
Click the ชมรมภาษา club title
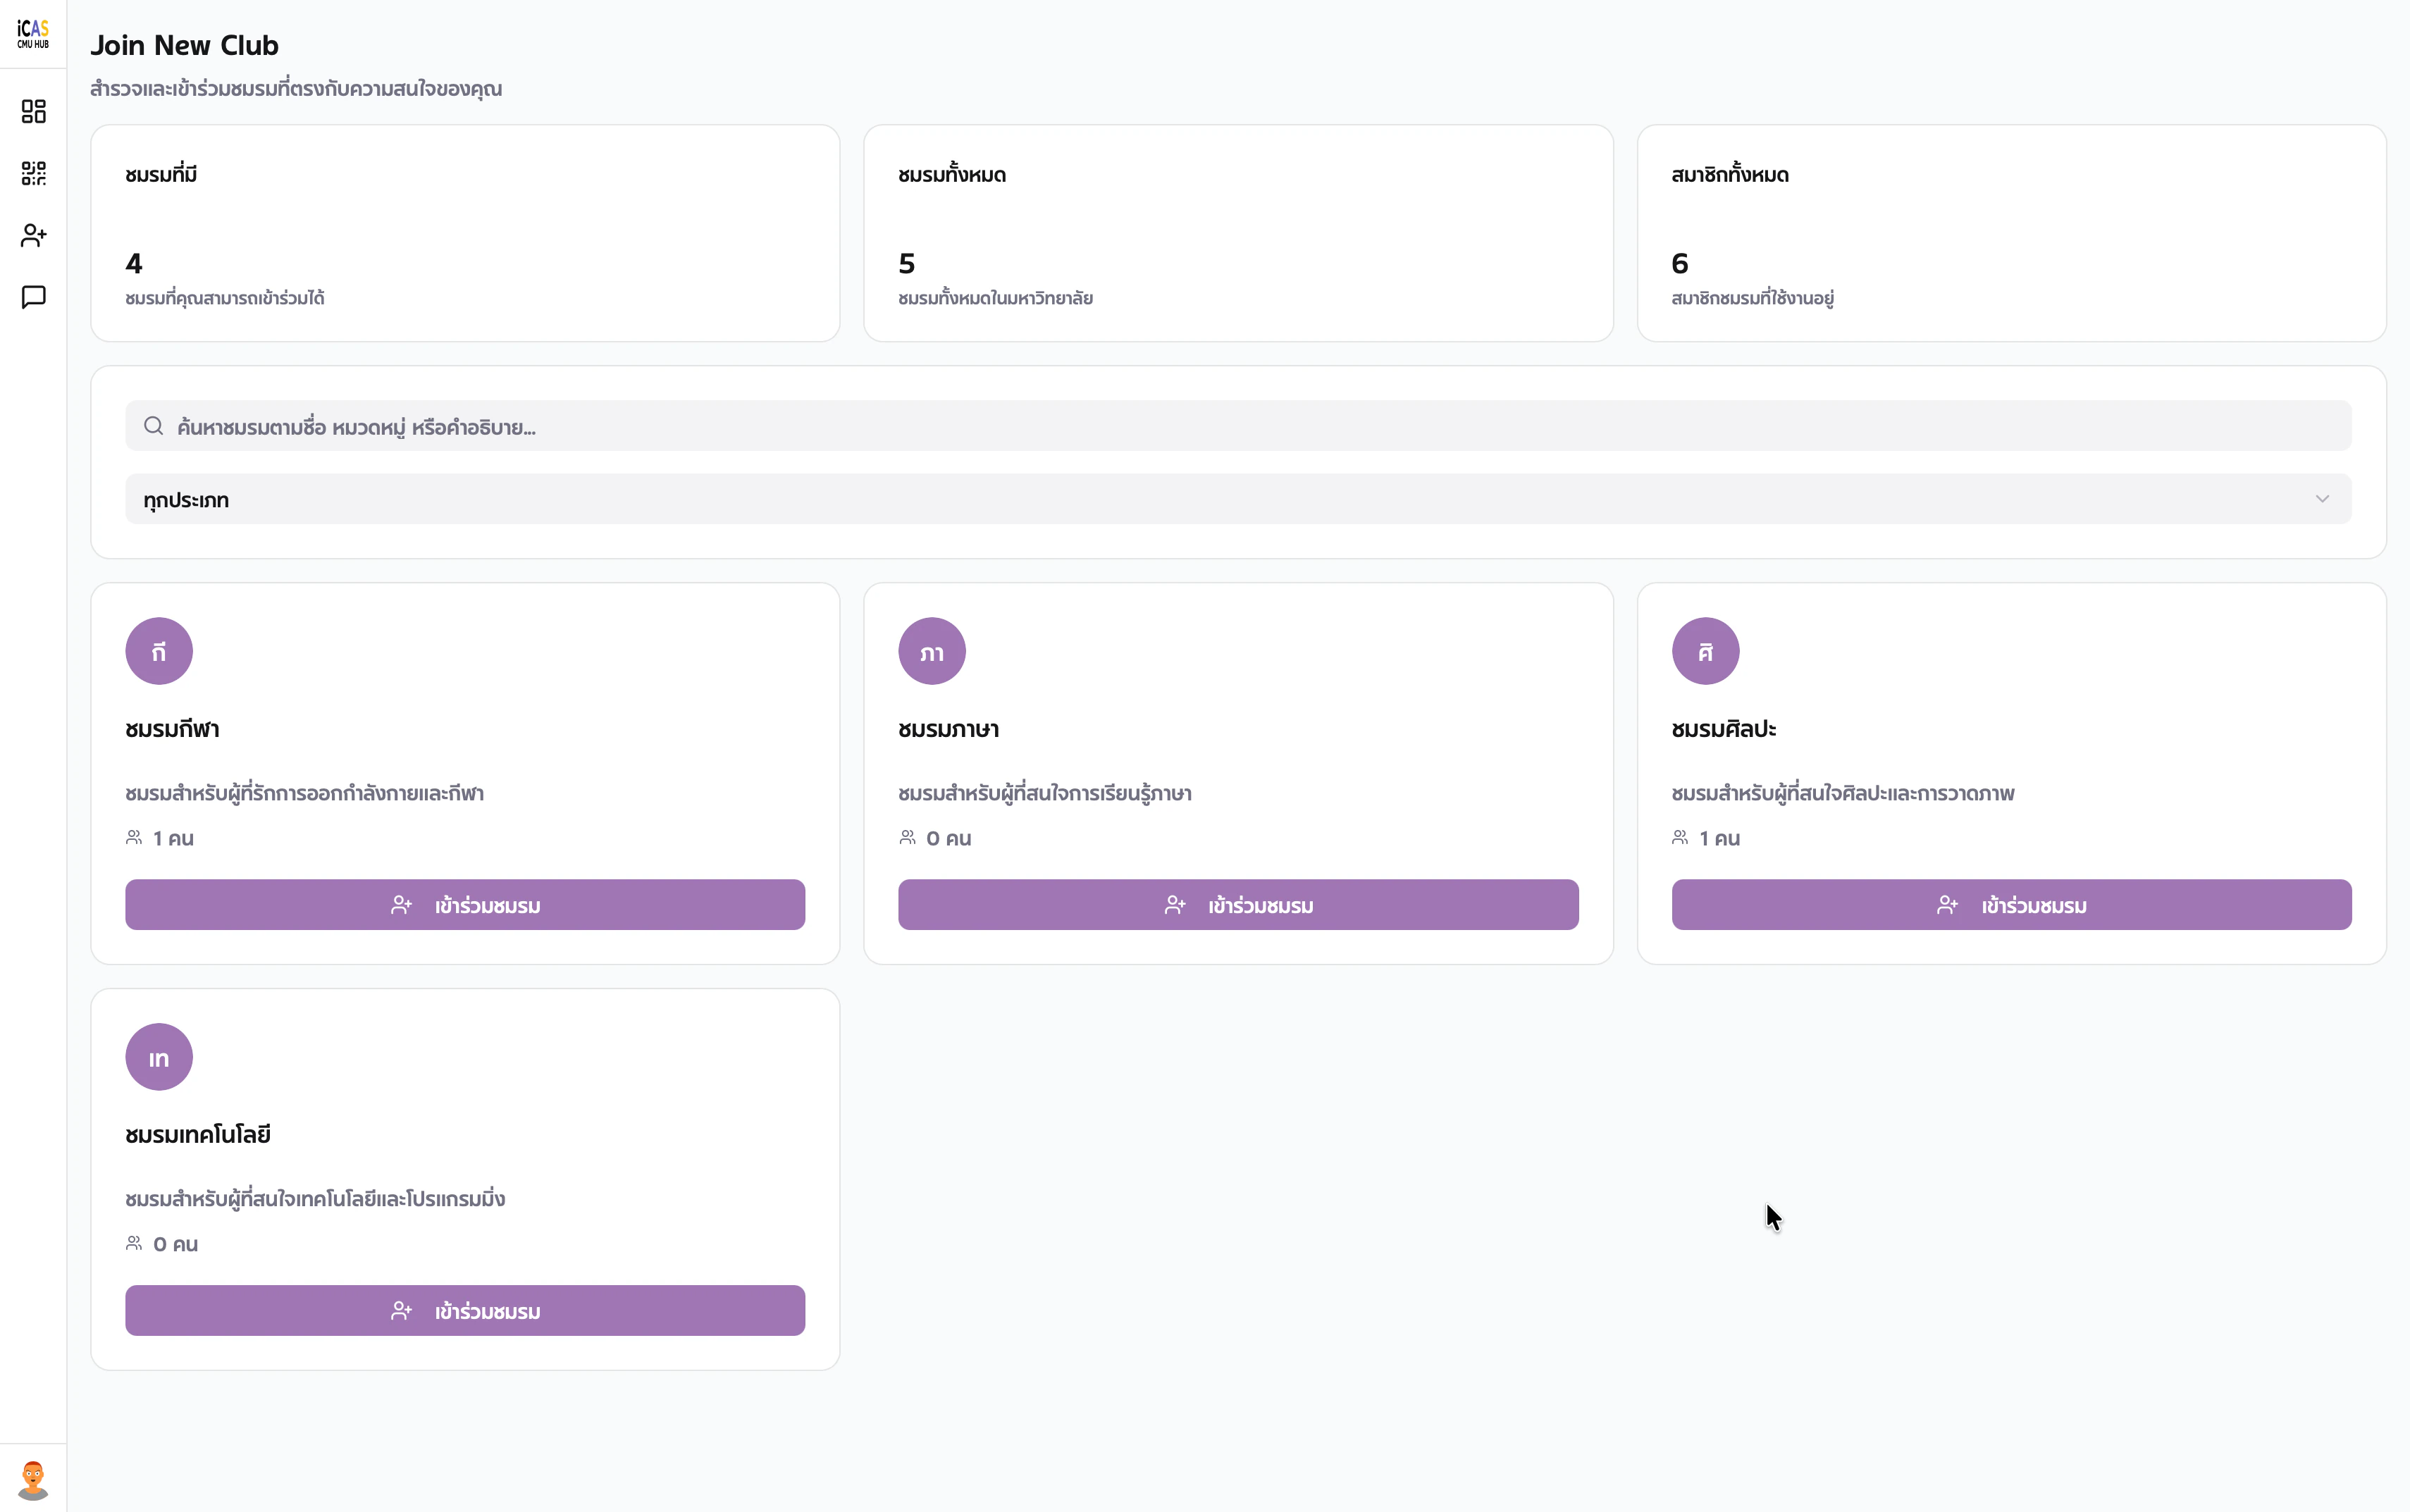[949, 729]
